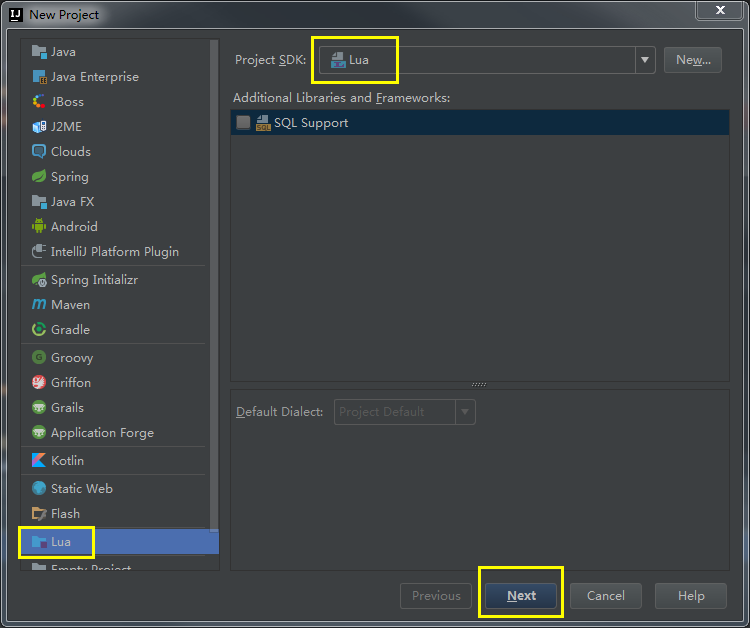Image resolution: width=750 pixels, height=628 pixels.
Task: Click New... to add an SDK
Action: [693, 60]
